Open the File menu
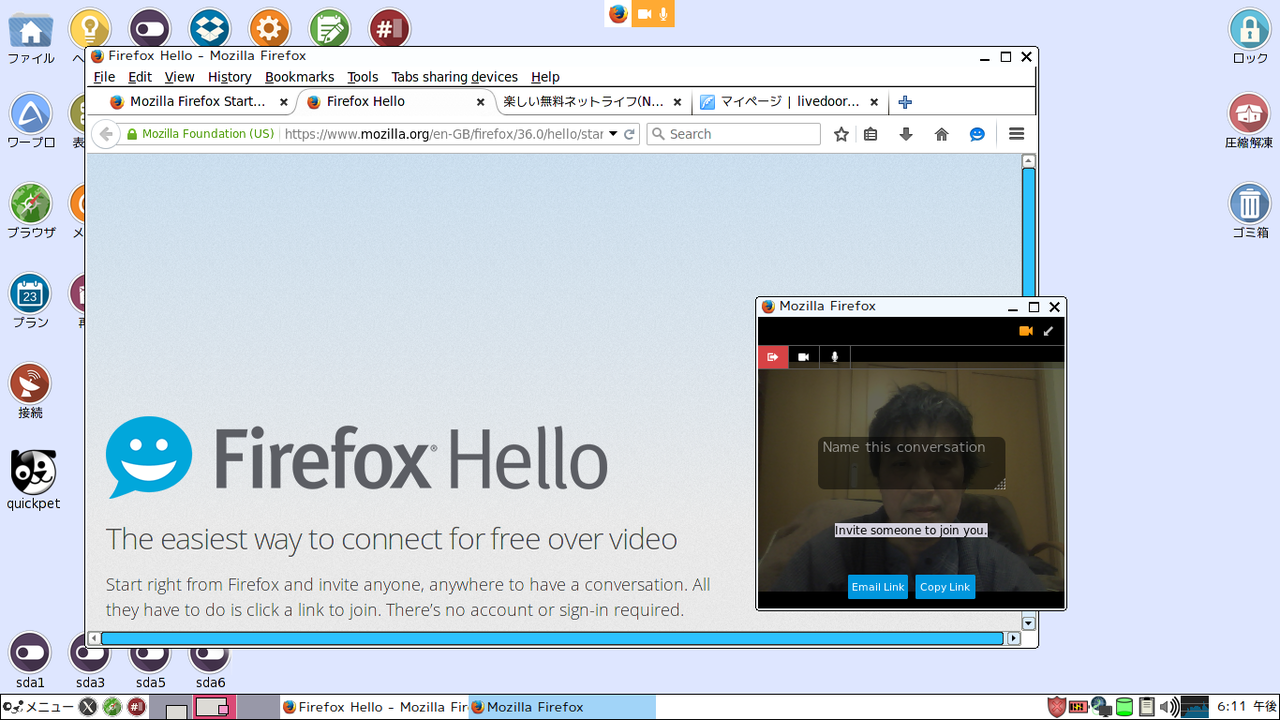The width and height of the screenshot is (1280, 720). pos(104,77)
